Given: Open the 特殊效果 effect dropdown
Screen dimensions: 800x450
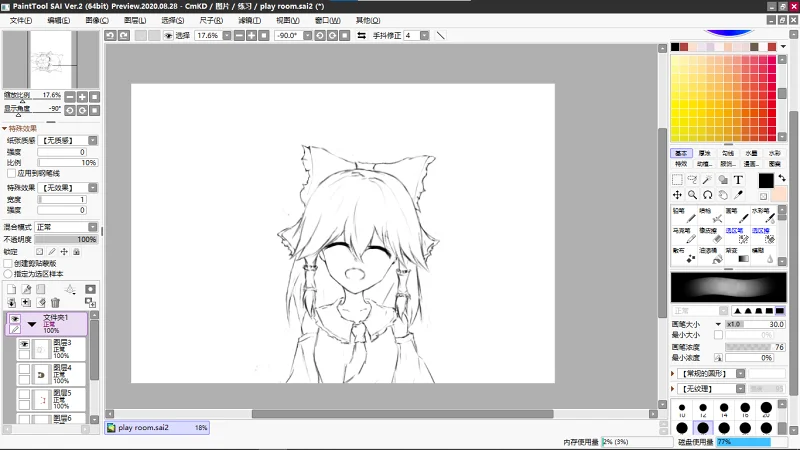Looking at the screenshot, I should point(93,188).
